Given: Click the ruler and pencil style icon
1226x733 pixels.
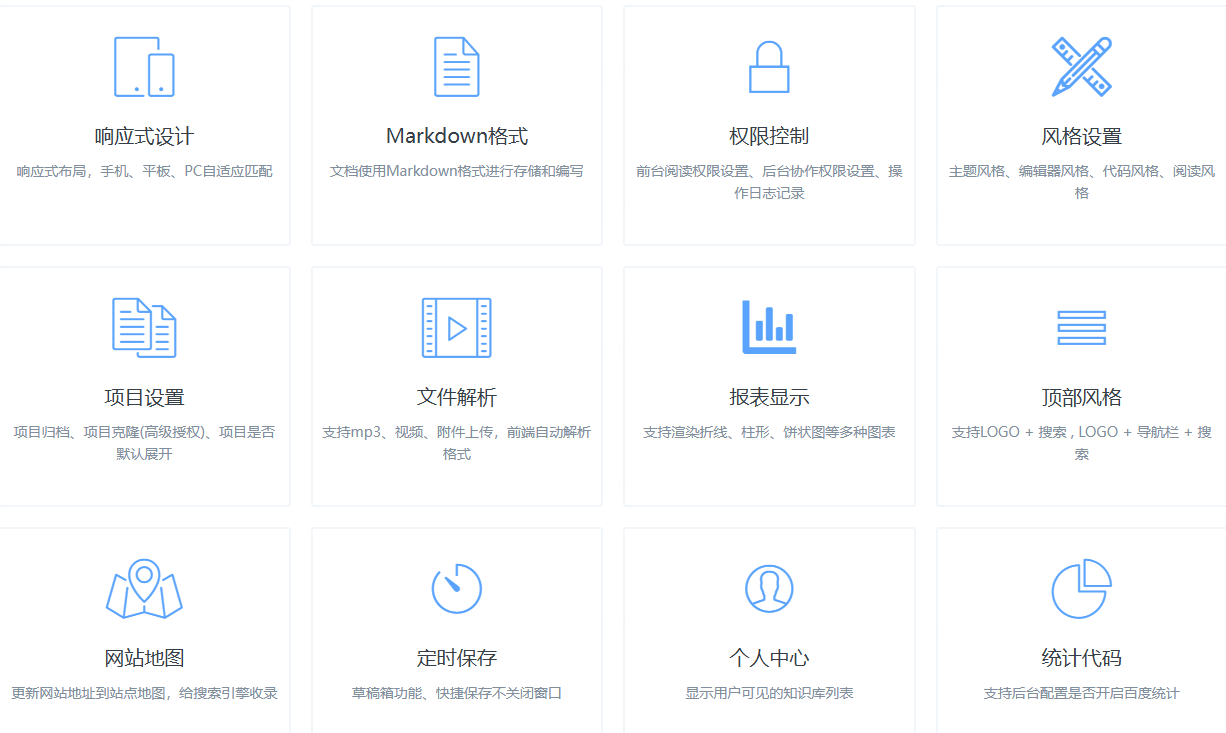Looking at the screenshot, I should click(1081, 67).
